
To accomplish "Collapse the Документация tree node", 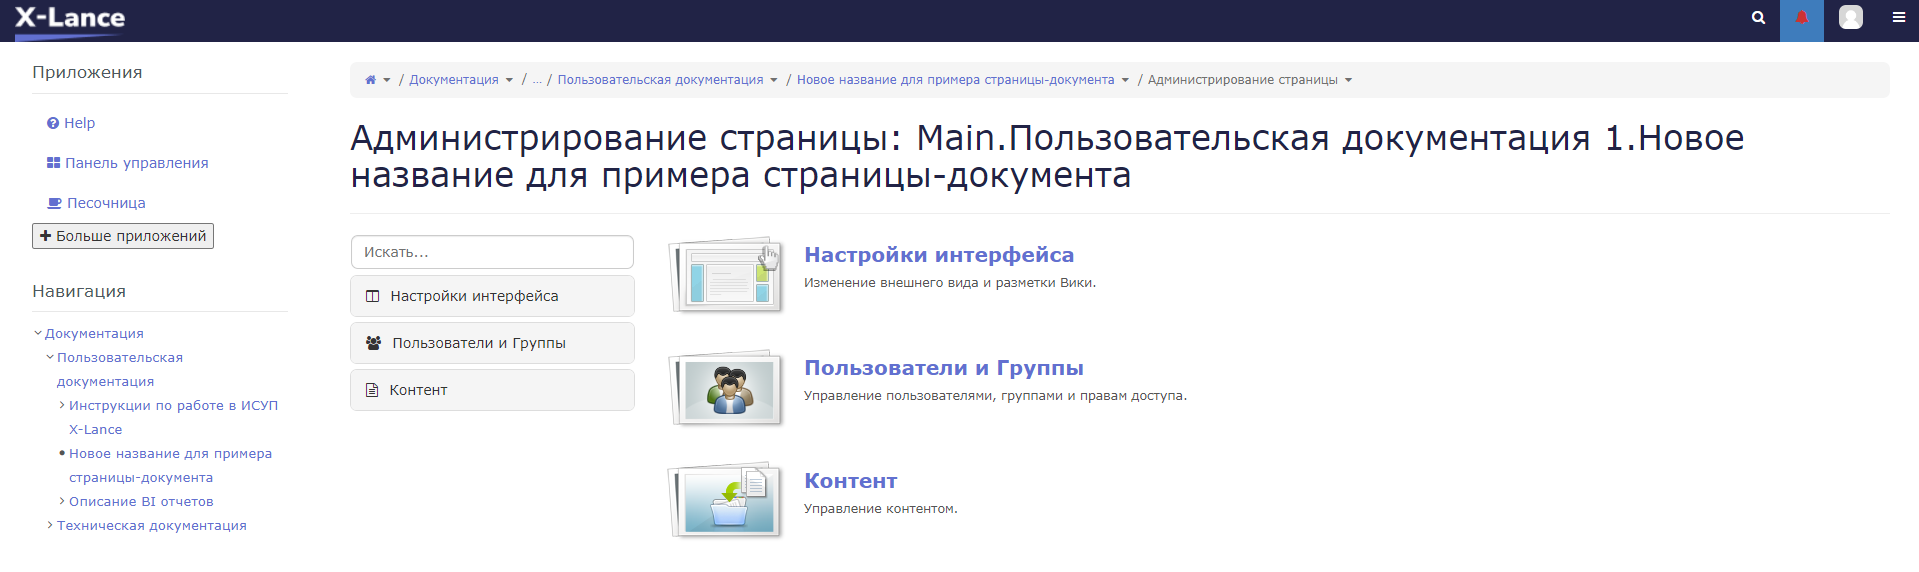I will tap(38, 333).
